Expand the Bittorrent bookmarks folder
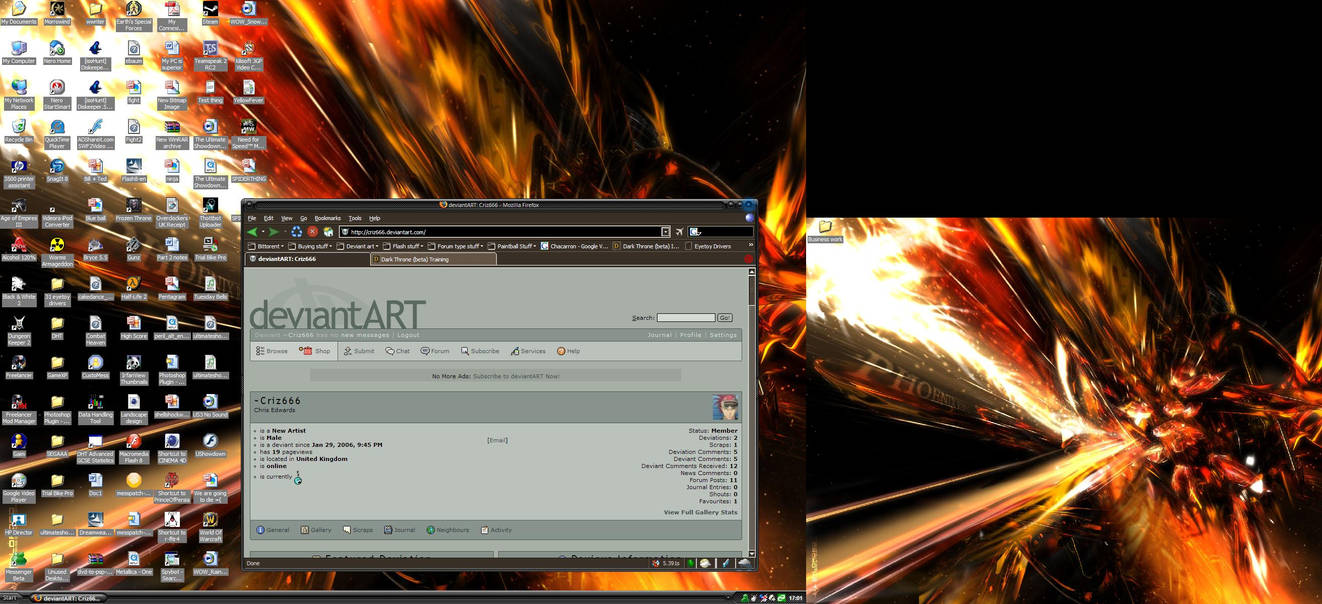The height and width of the screenshot is (604, 1322). 267,246
